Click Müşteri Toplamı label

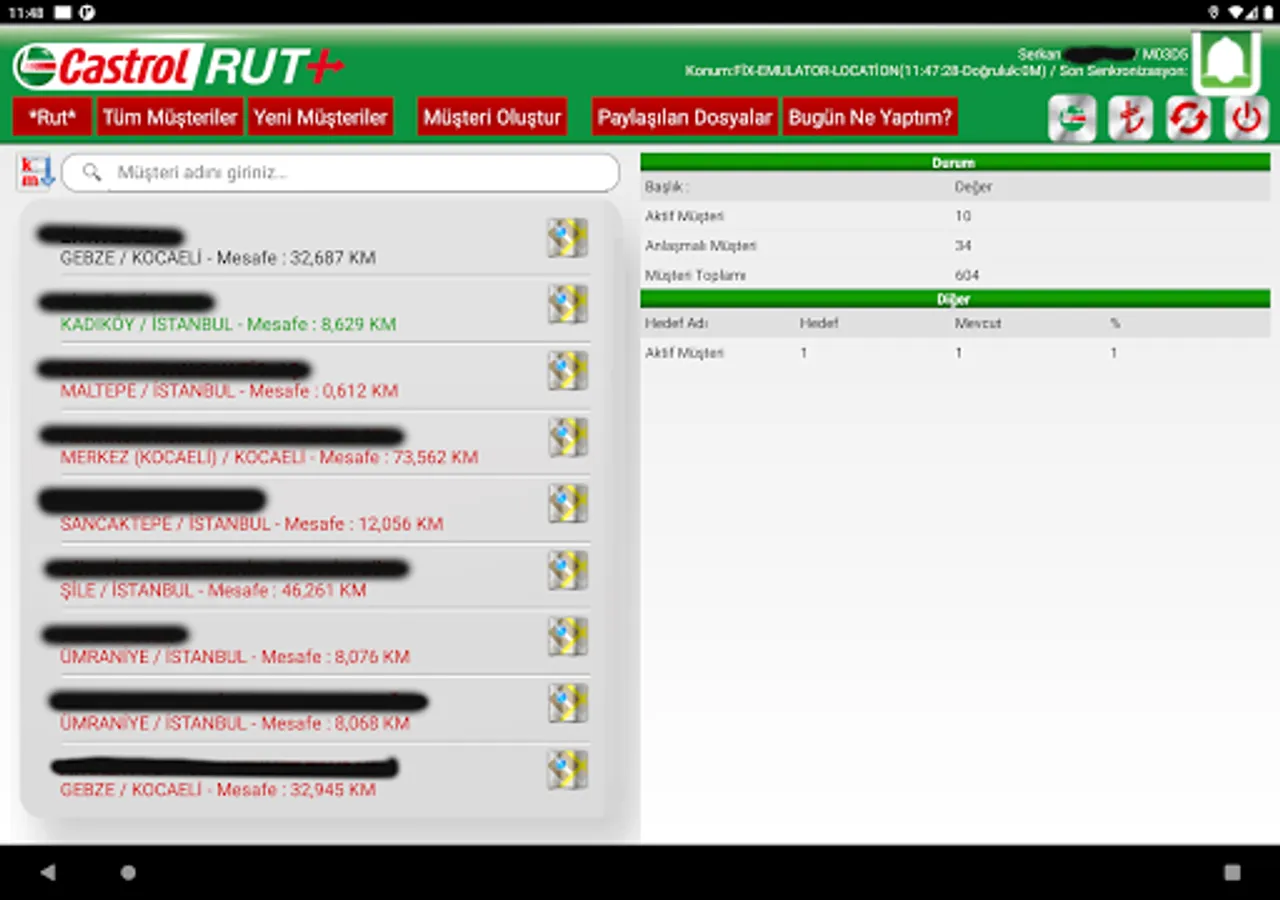(695, 275)
